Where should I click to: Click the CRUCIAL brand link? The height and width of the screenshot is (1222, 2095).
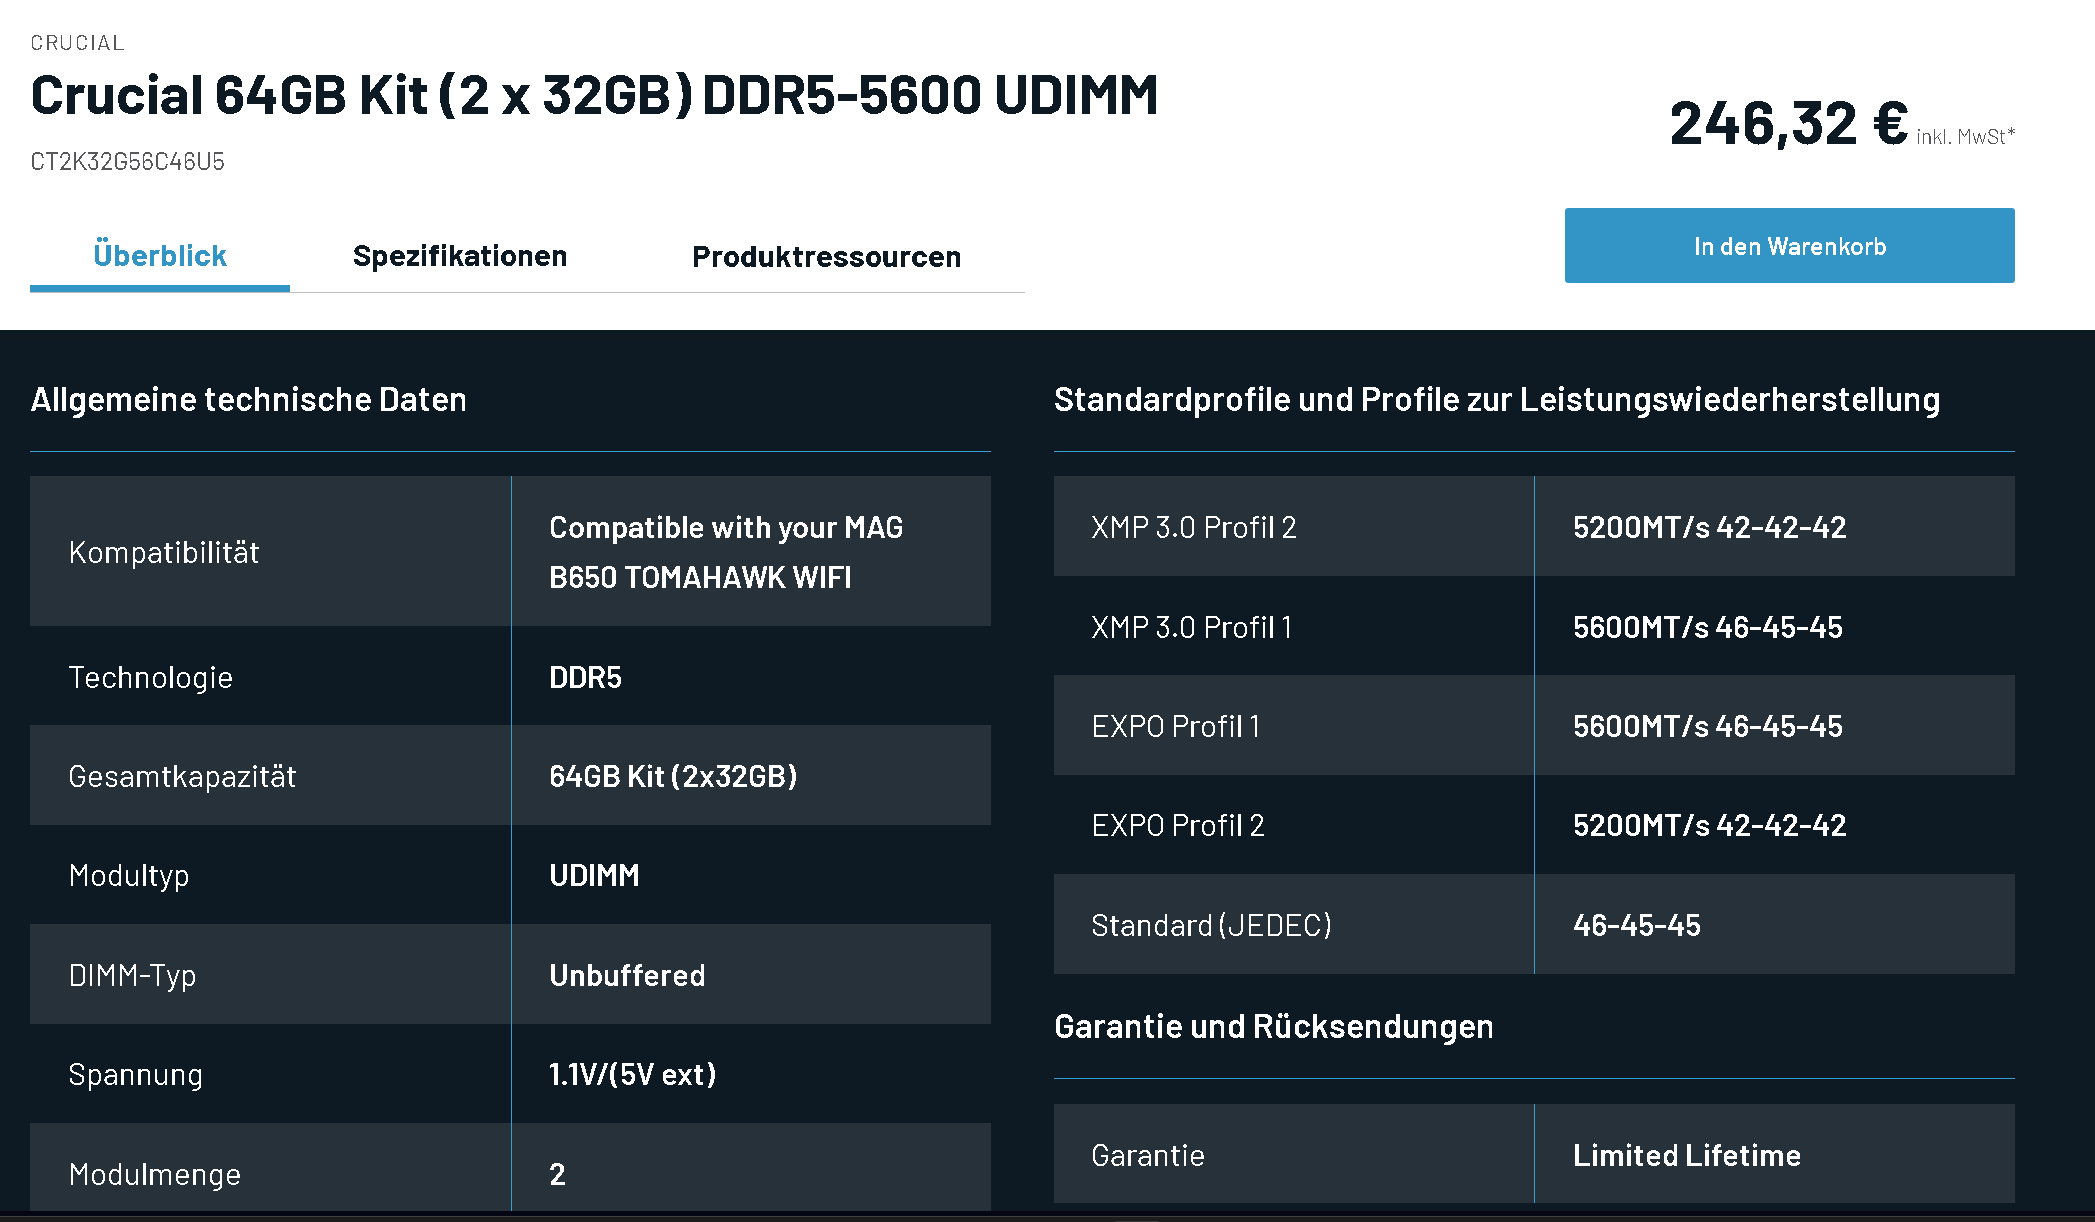[x=77, y=43]
